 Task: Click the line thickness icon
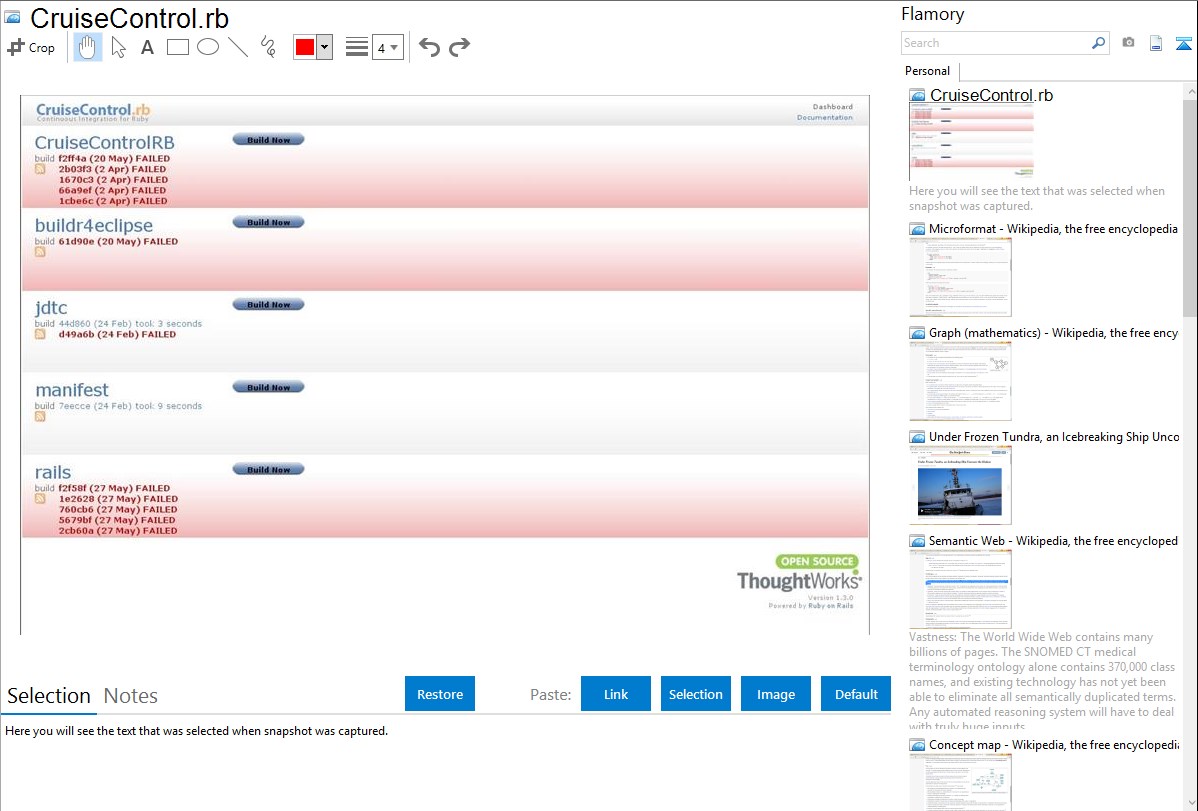point(356,47)
